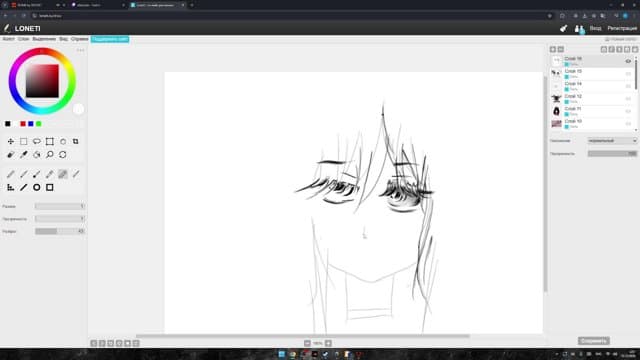
Task: Select the Слой 14 layer row
Action: tap(592, 86)
